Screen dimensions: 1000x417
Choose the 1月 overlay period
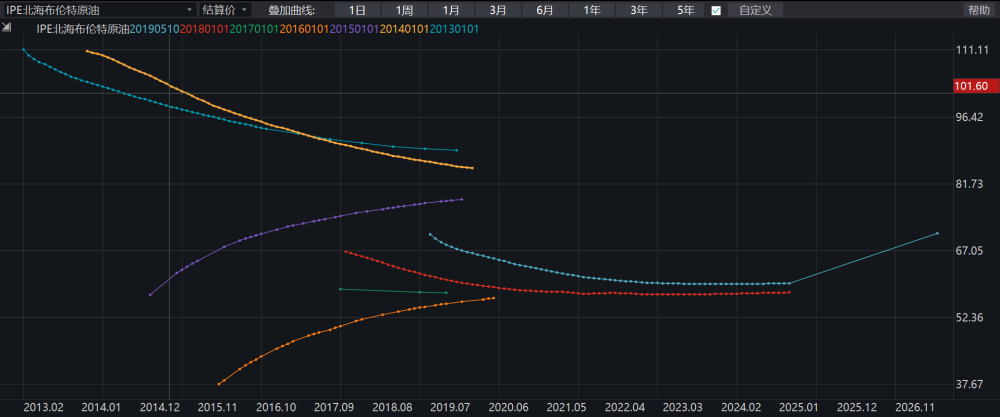pyautogui.click(x=451, y=10)
